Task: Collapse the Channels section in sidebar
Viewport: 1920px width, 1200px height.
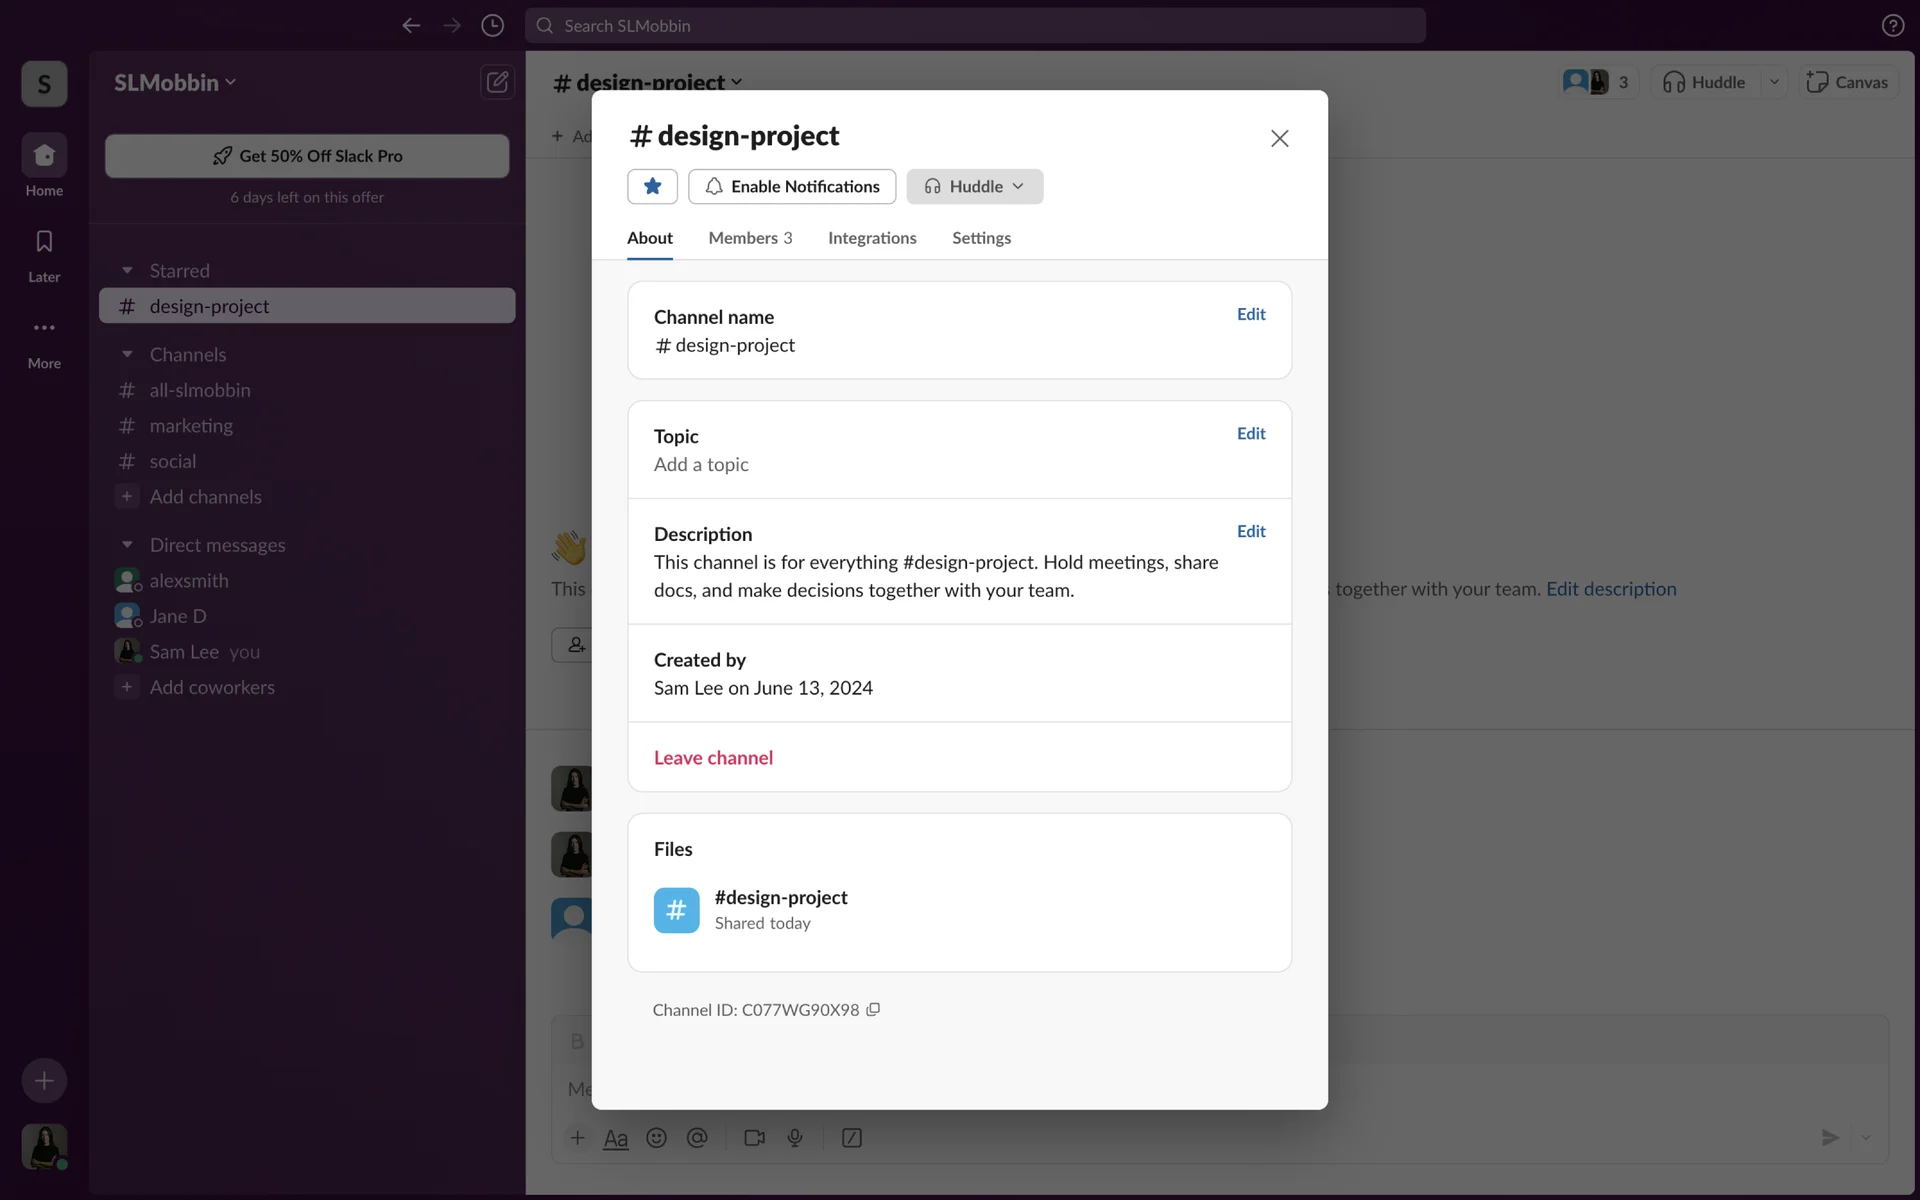Action: coord(127,354)
